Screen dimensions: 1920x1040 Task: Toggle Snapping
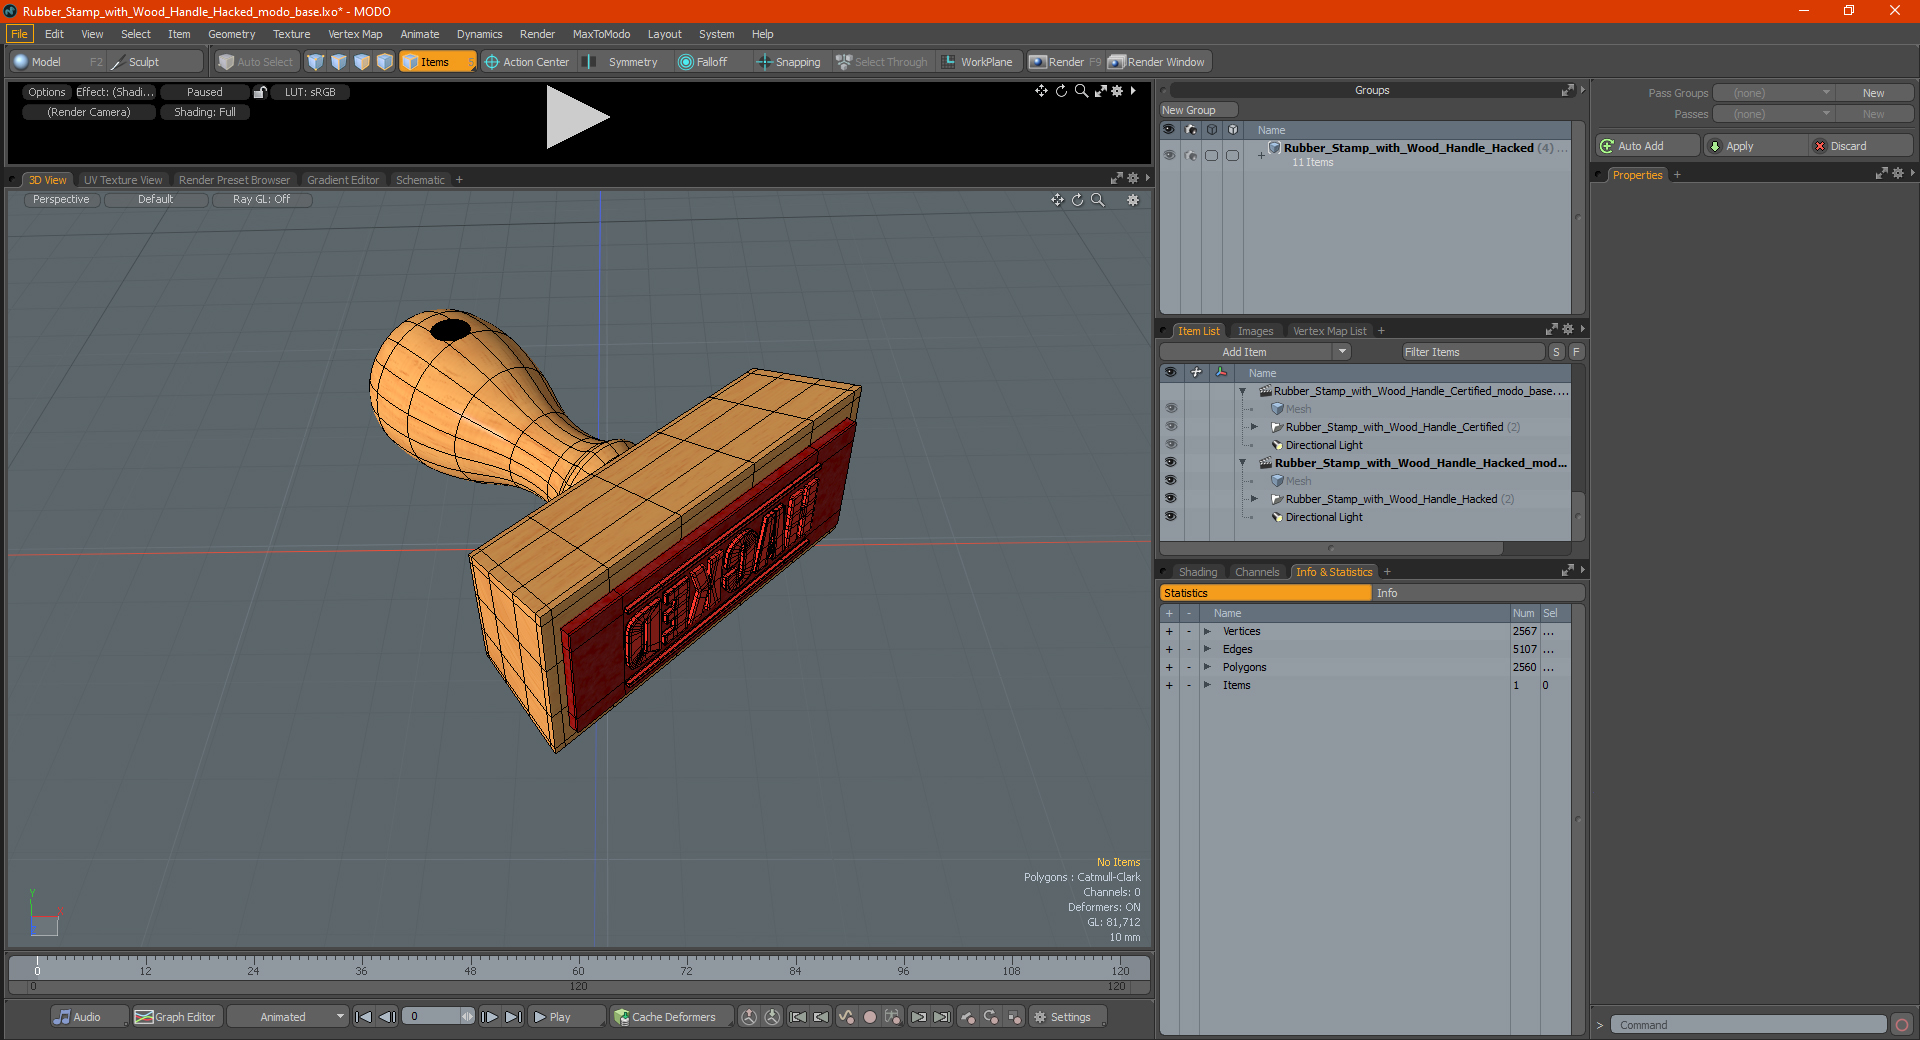pyautogui.click(x=789, y=62)
